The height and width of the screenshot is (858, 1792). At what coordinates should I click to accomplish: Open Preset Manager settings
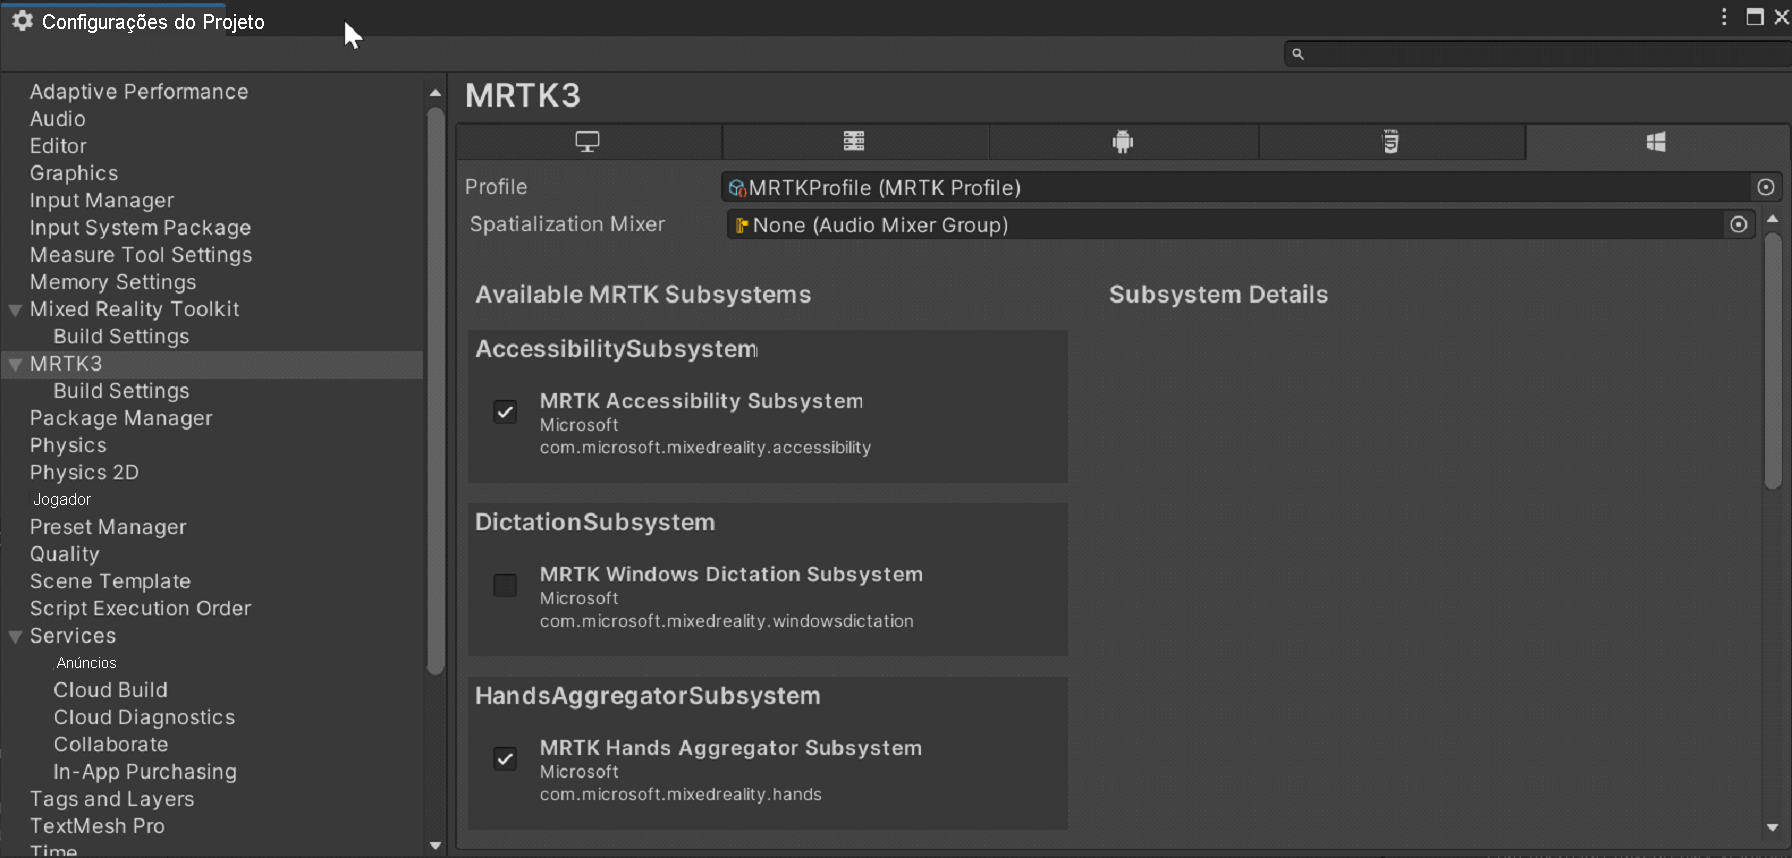coord(108,527)
